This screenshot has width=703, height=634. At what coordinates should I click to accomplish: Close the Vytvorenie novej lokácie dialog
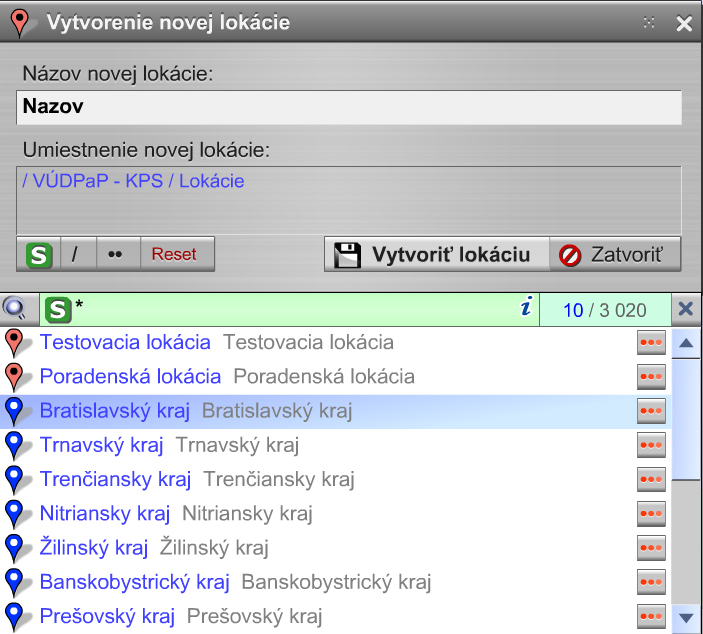point(684,23)
